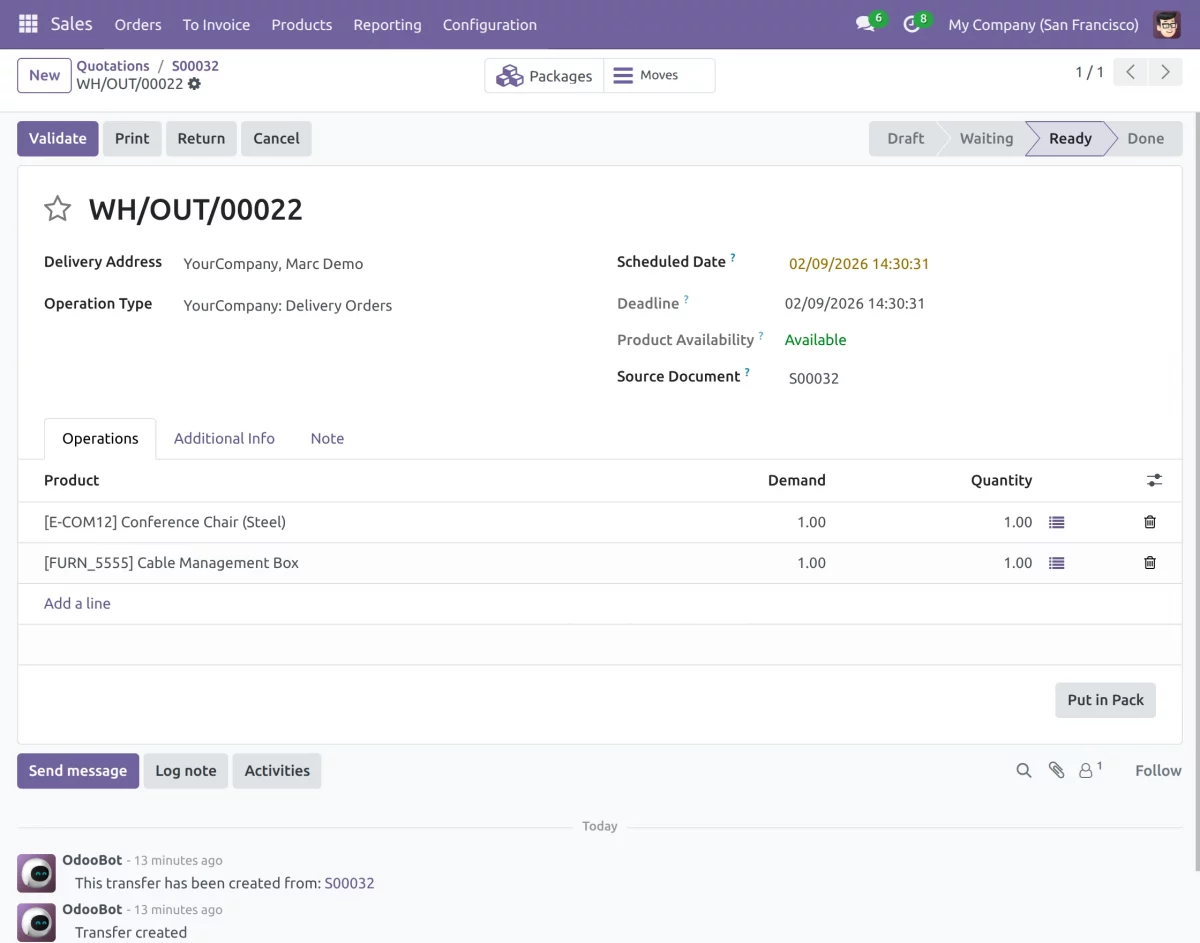This screenshot has height=943, width=1200.
Task: Open the activities clock icon
Action: pos(911,24)
